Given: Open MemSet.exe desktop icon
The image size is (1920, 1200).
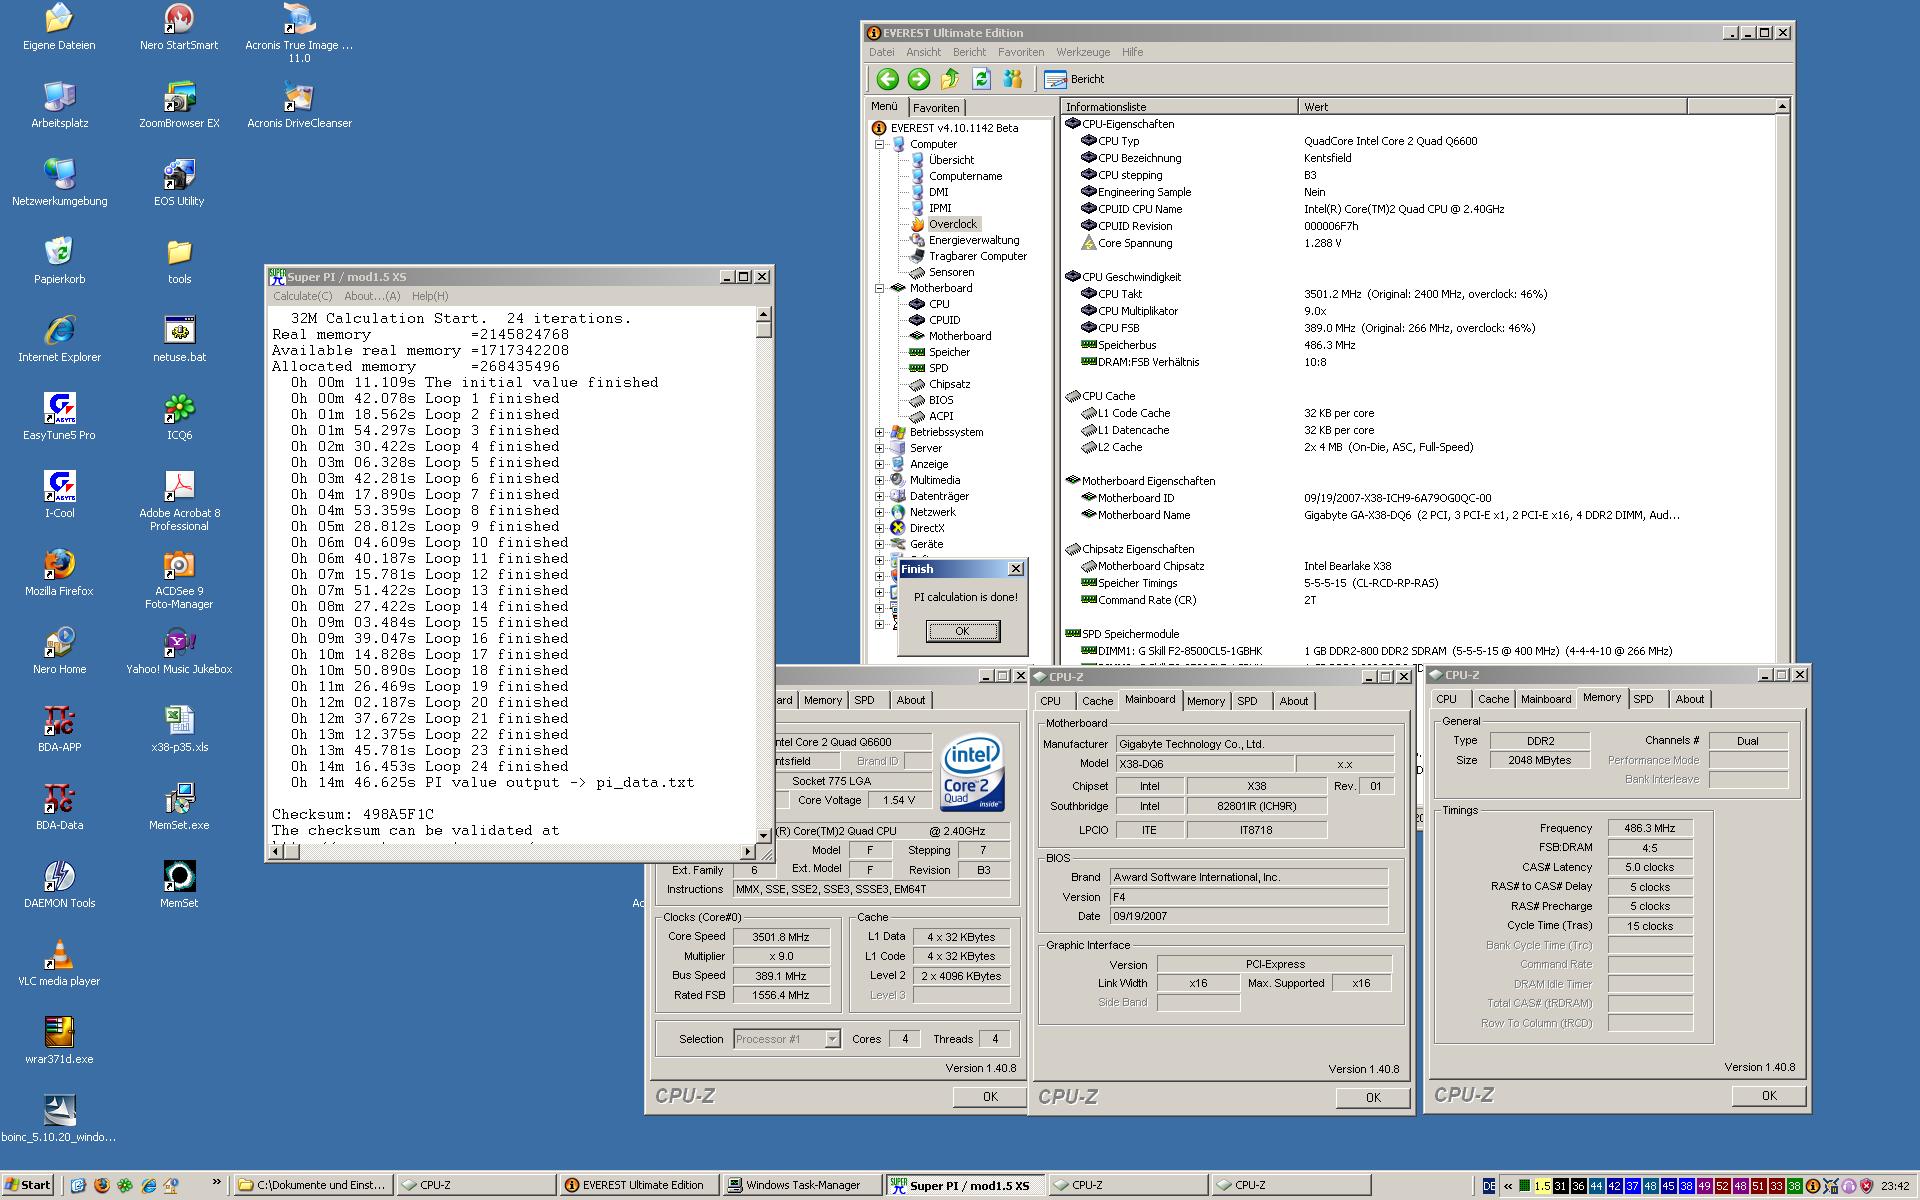Looking at the screenshot, I should (179, 808).
